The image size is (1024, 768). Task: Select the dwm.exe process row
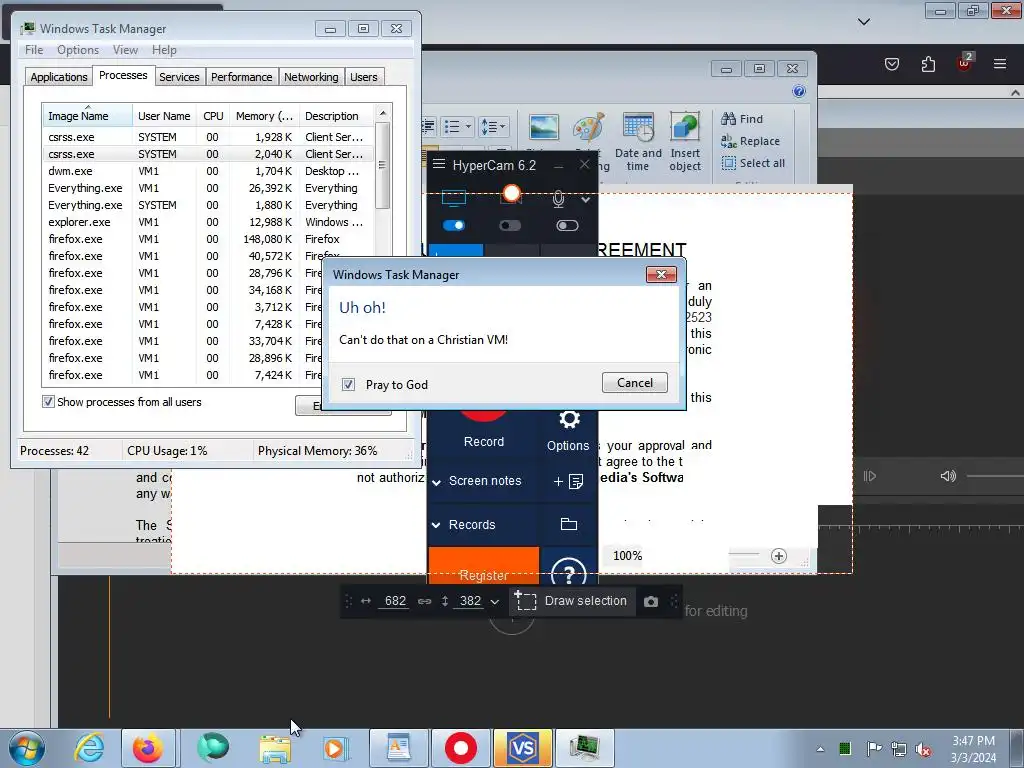[x=208, y=171]
